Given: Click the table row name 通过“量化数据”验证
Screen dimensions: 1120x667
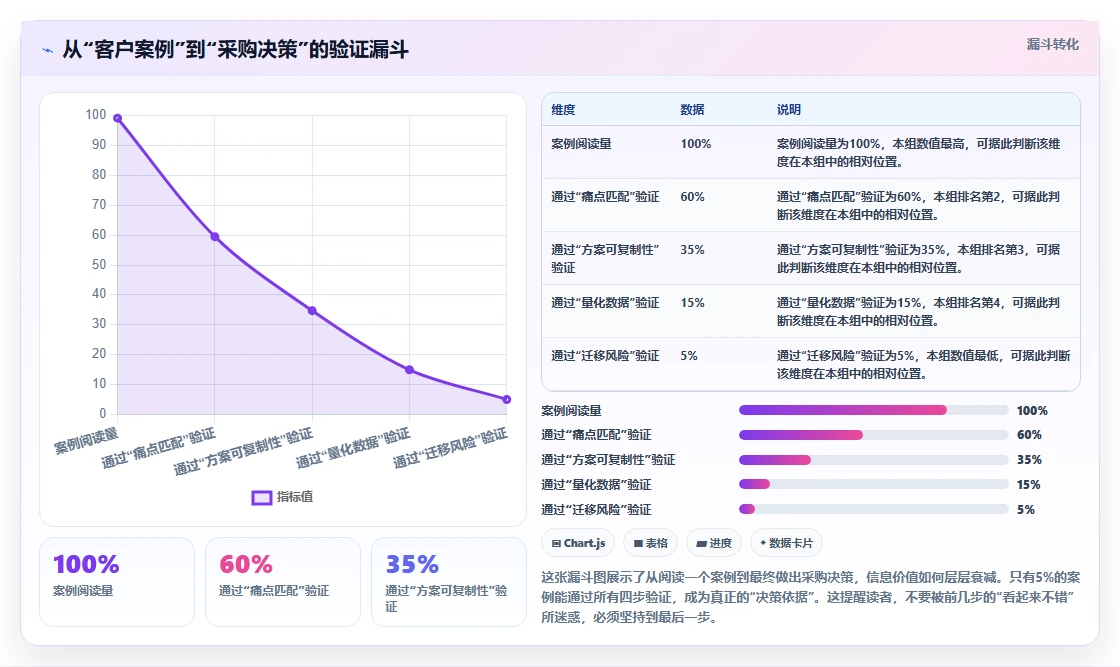Looking at the screenshot, I should tap(605, 302).
